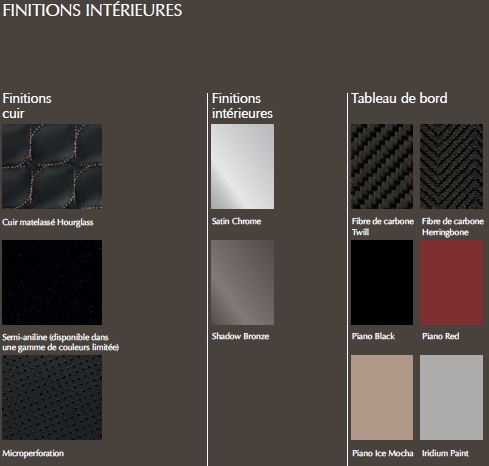This screenshot has height=466, width=489.
Task: Click the Finitions Intérieures page title
Action: [92, 10]
